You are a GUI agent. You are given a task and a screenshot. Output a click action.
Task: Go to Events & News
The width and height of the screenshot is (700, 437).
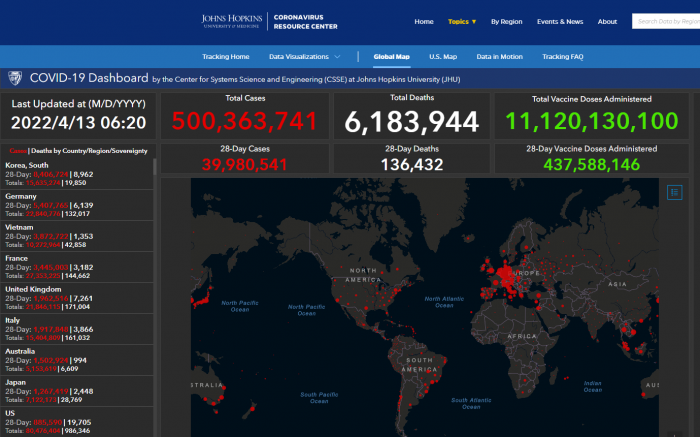click(560, 21)
